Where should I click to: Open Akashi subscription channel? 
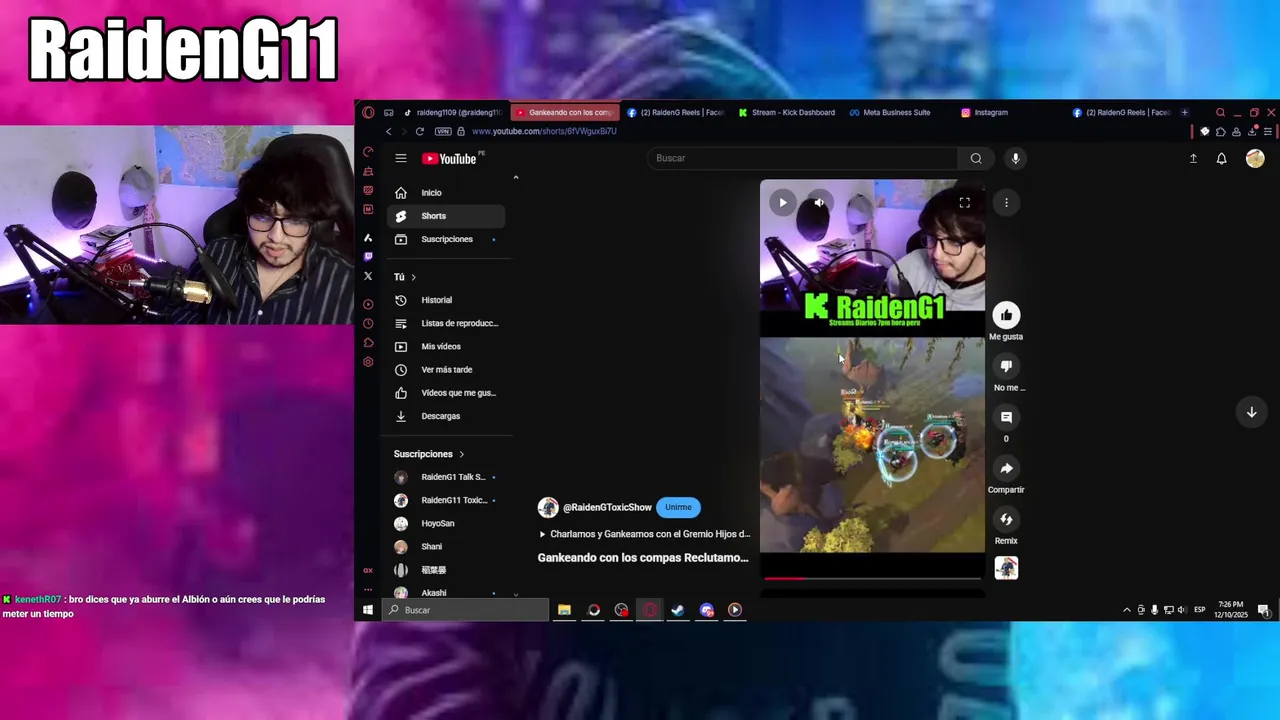click(x=444, y=592)
